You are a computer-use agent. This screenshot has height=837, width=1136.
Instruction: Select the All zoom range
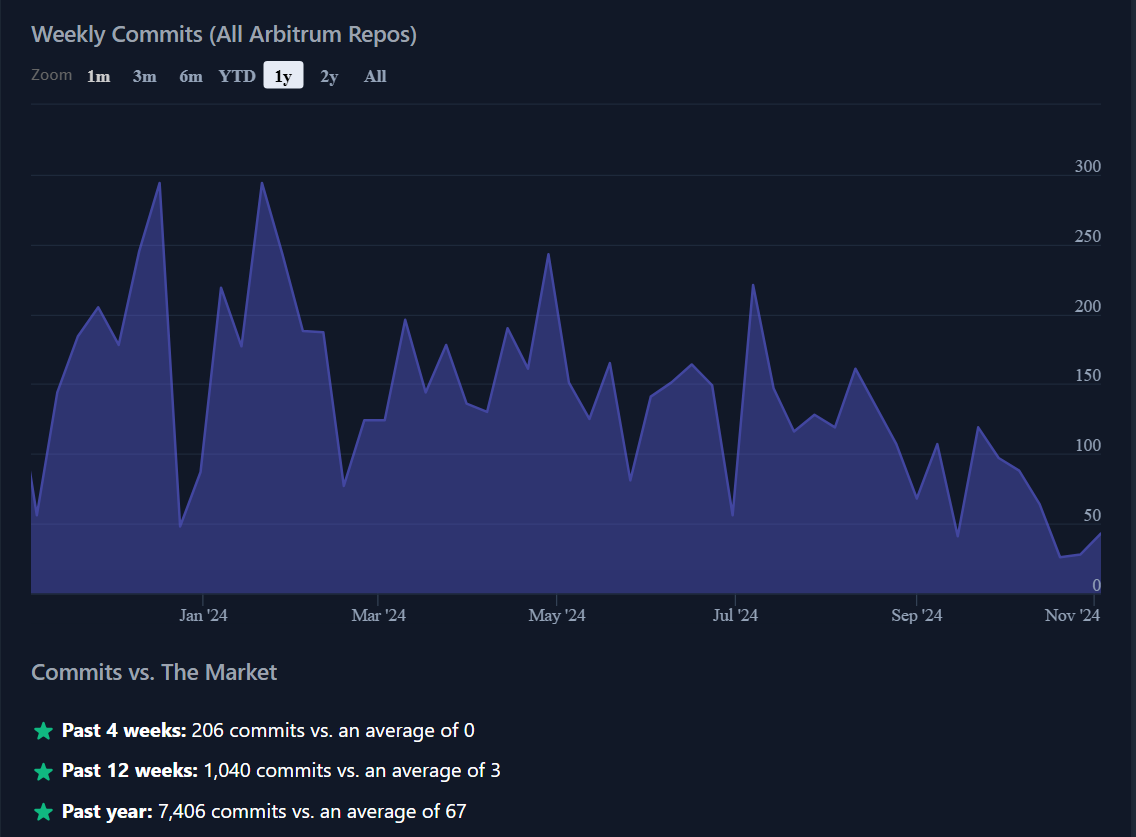(x=374, y=75)
